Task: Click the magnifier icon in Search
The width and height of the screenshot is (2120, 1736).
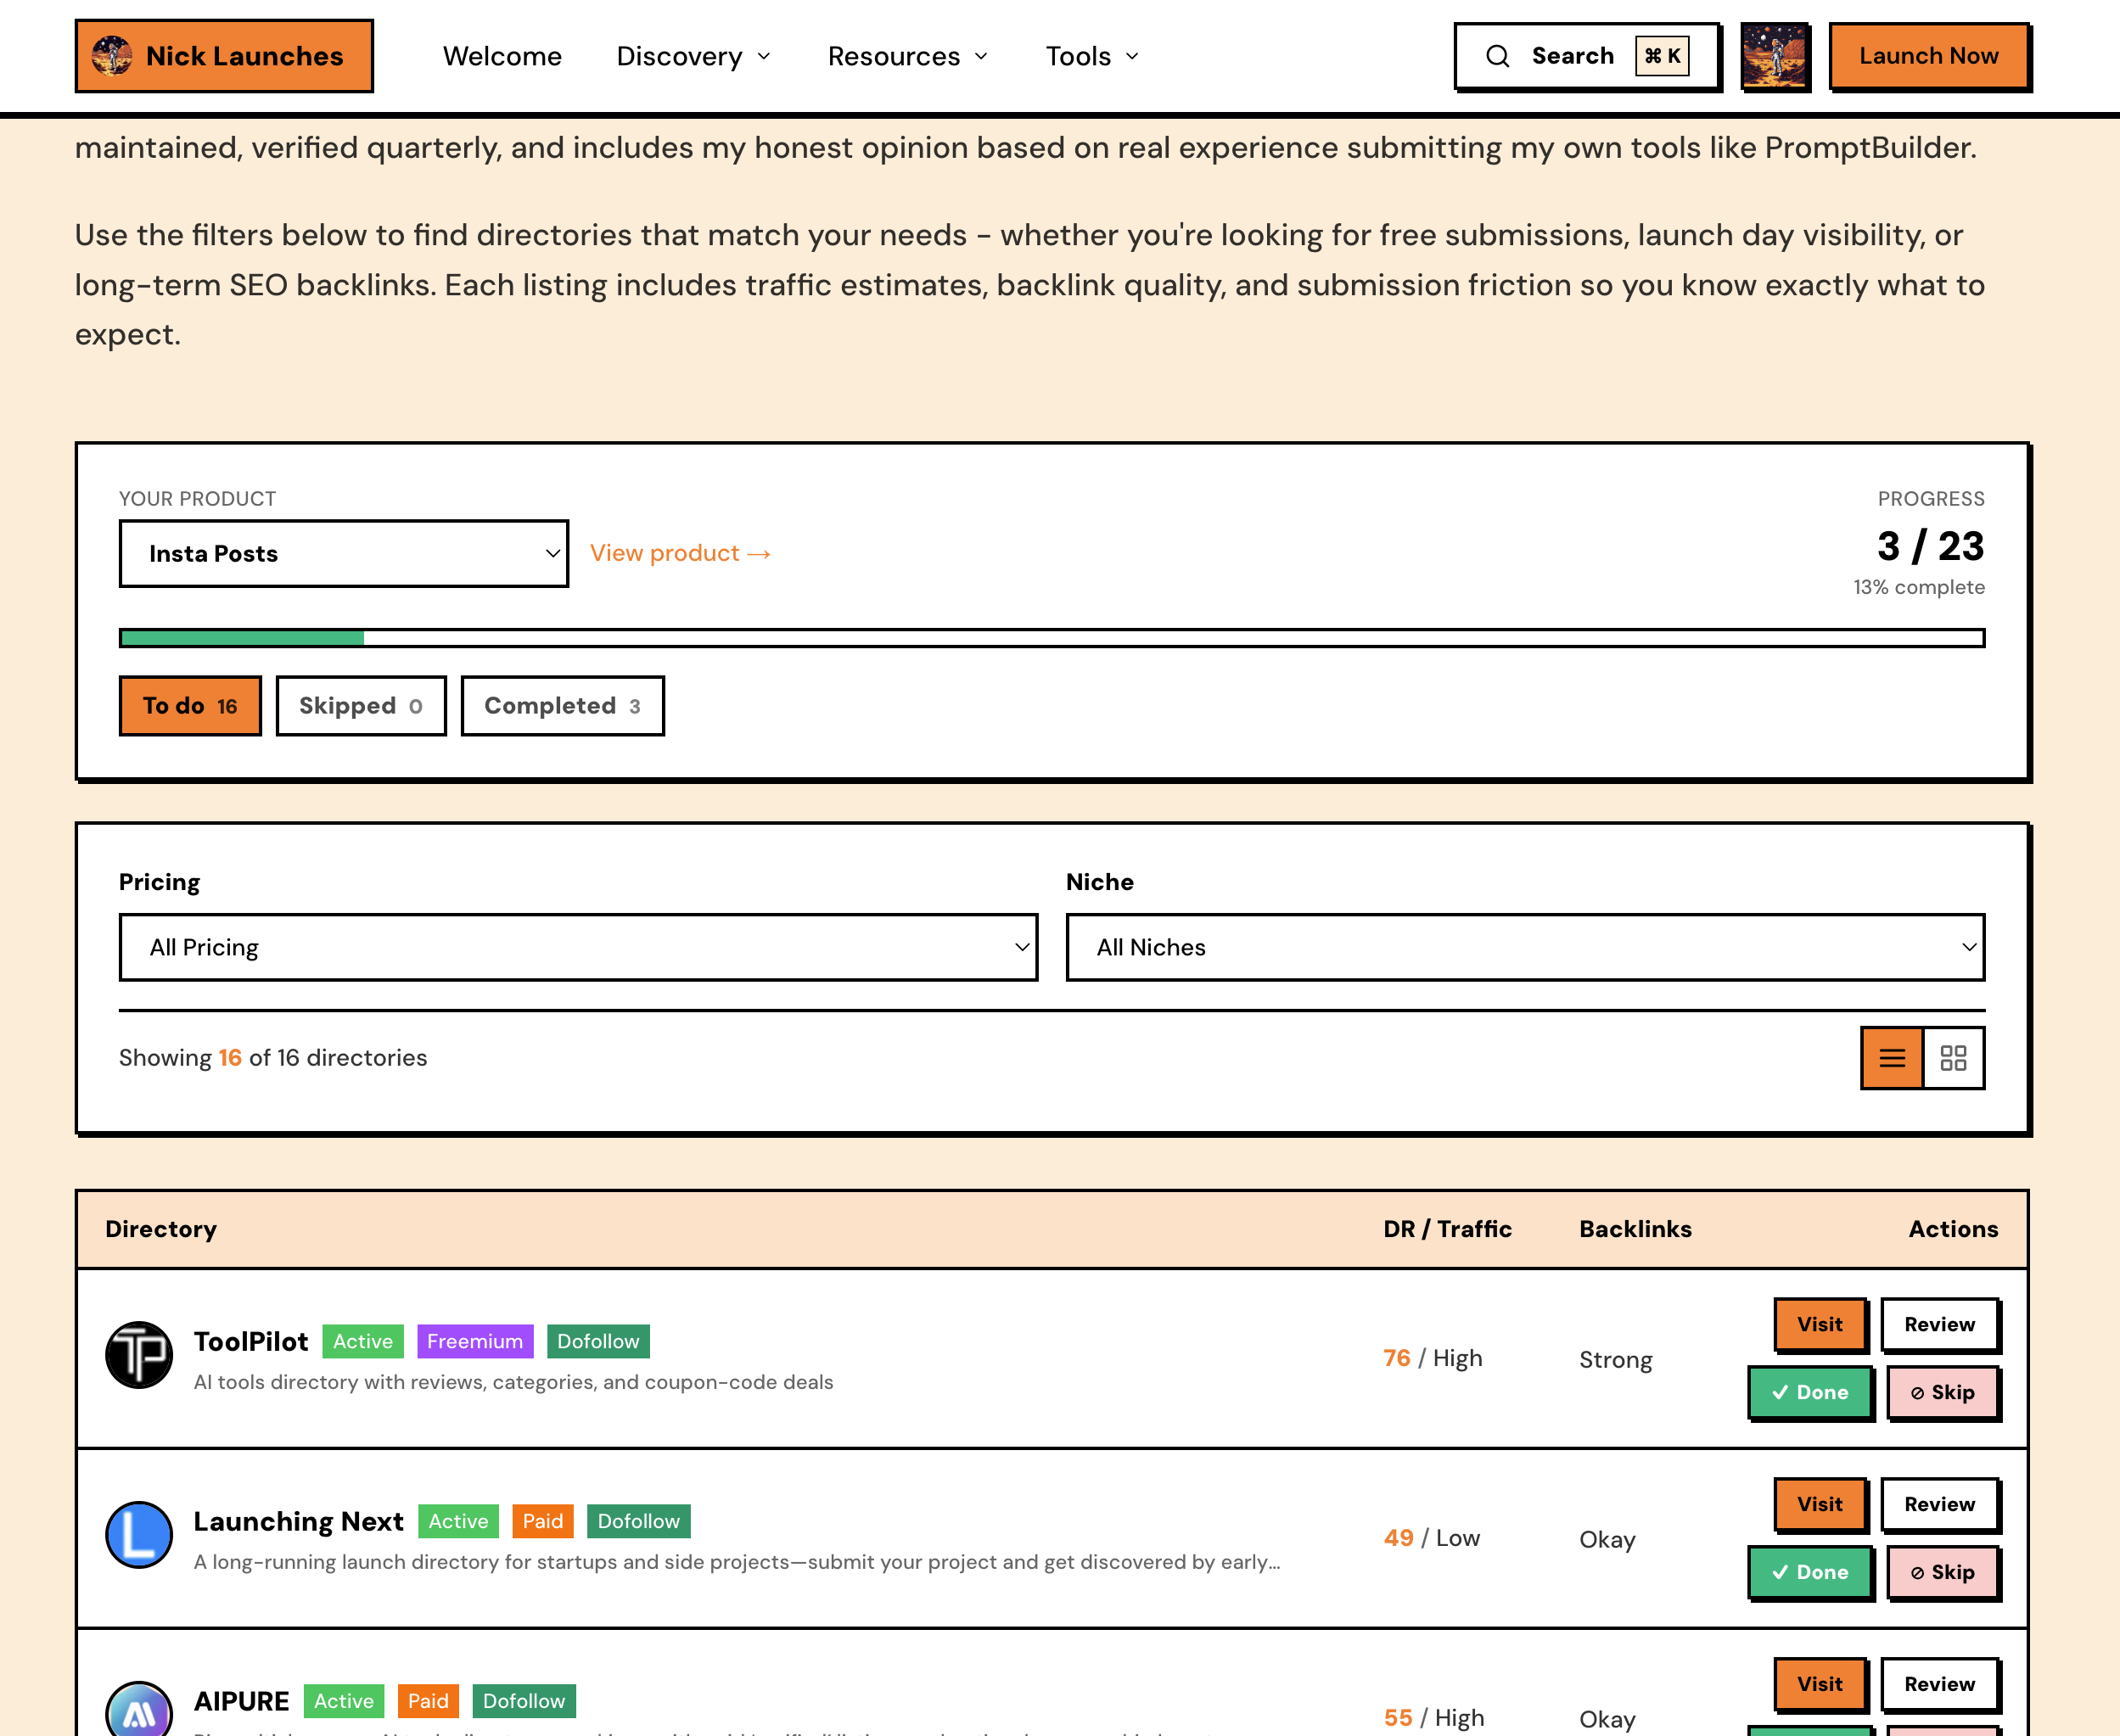Action: click(1497, 56)
